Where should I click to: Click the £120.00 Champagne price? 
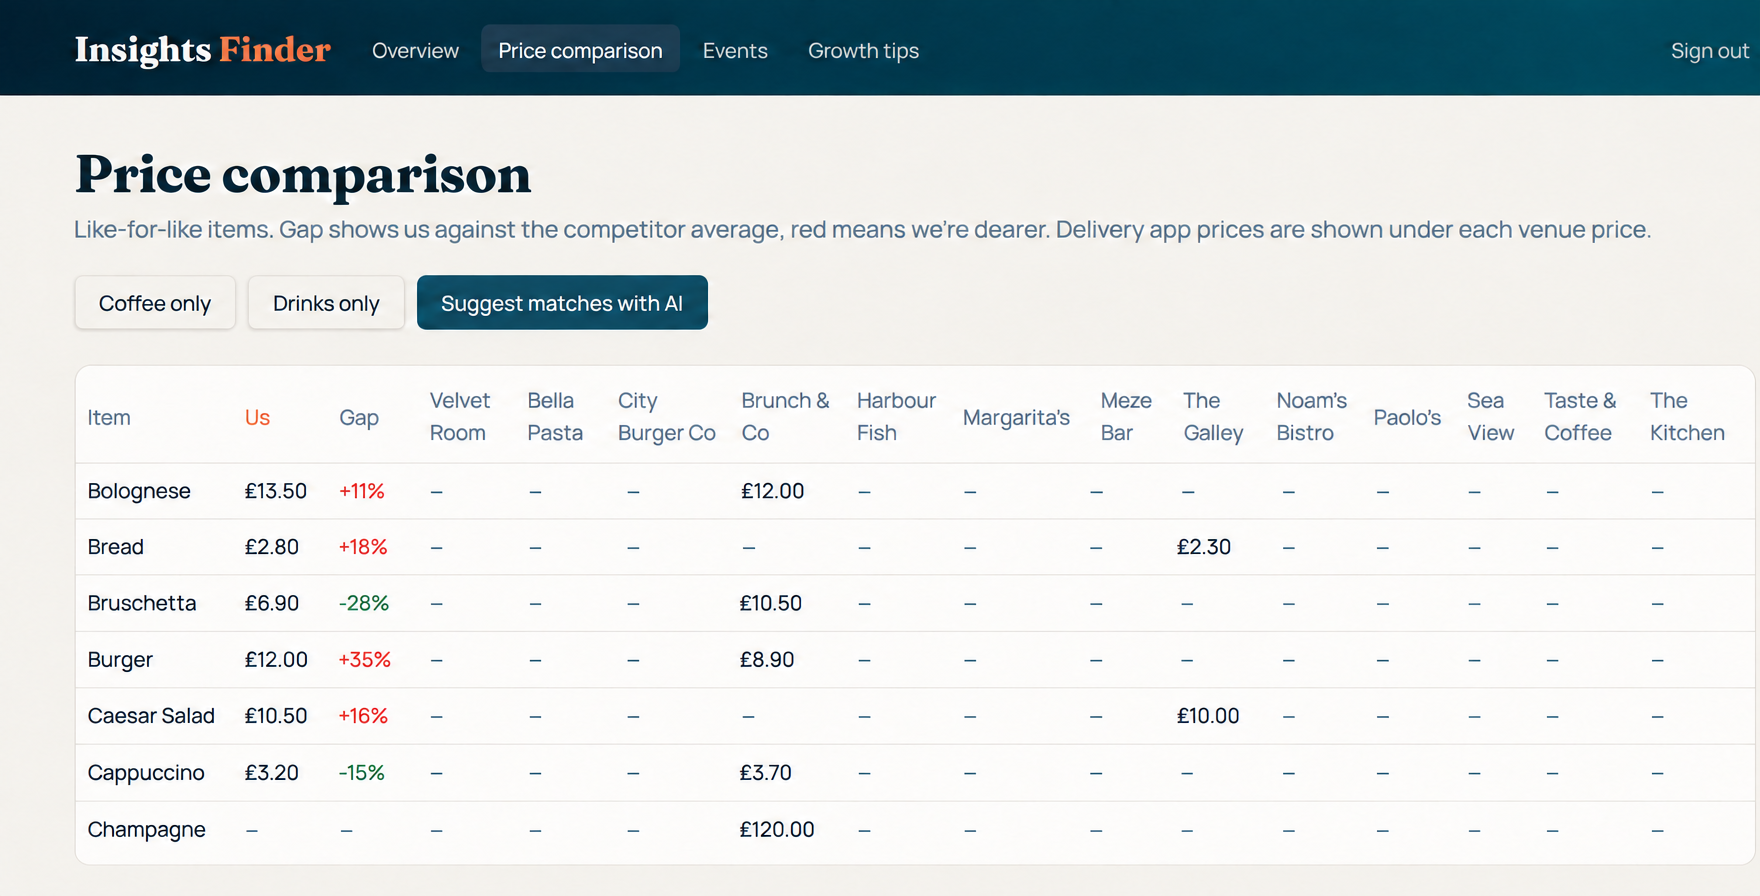coord(777,830)
